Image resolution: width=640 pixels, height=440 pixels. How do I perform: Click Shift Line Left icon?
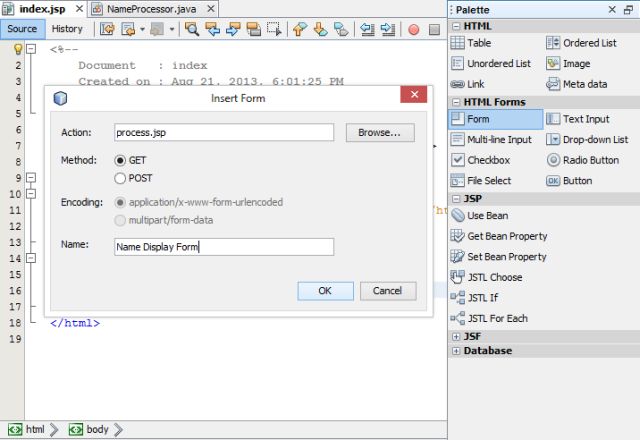point(367,29)
